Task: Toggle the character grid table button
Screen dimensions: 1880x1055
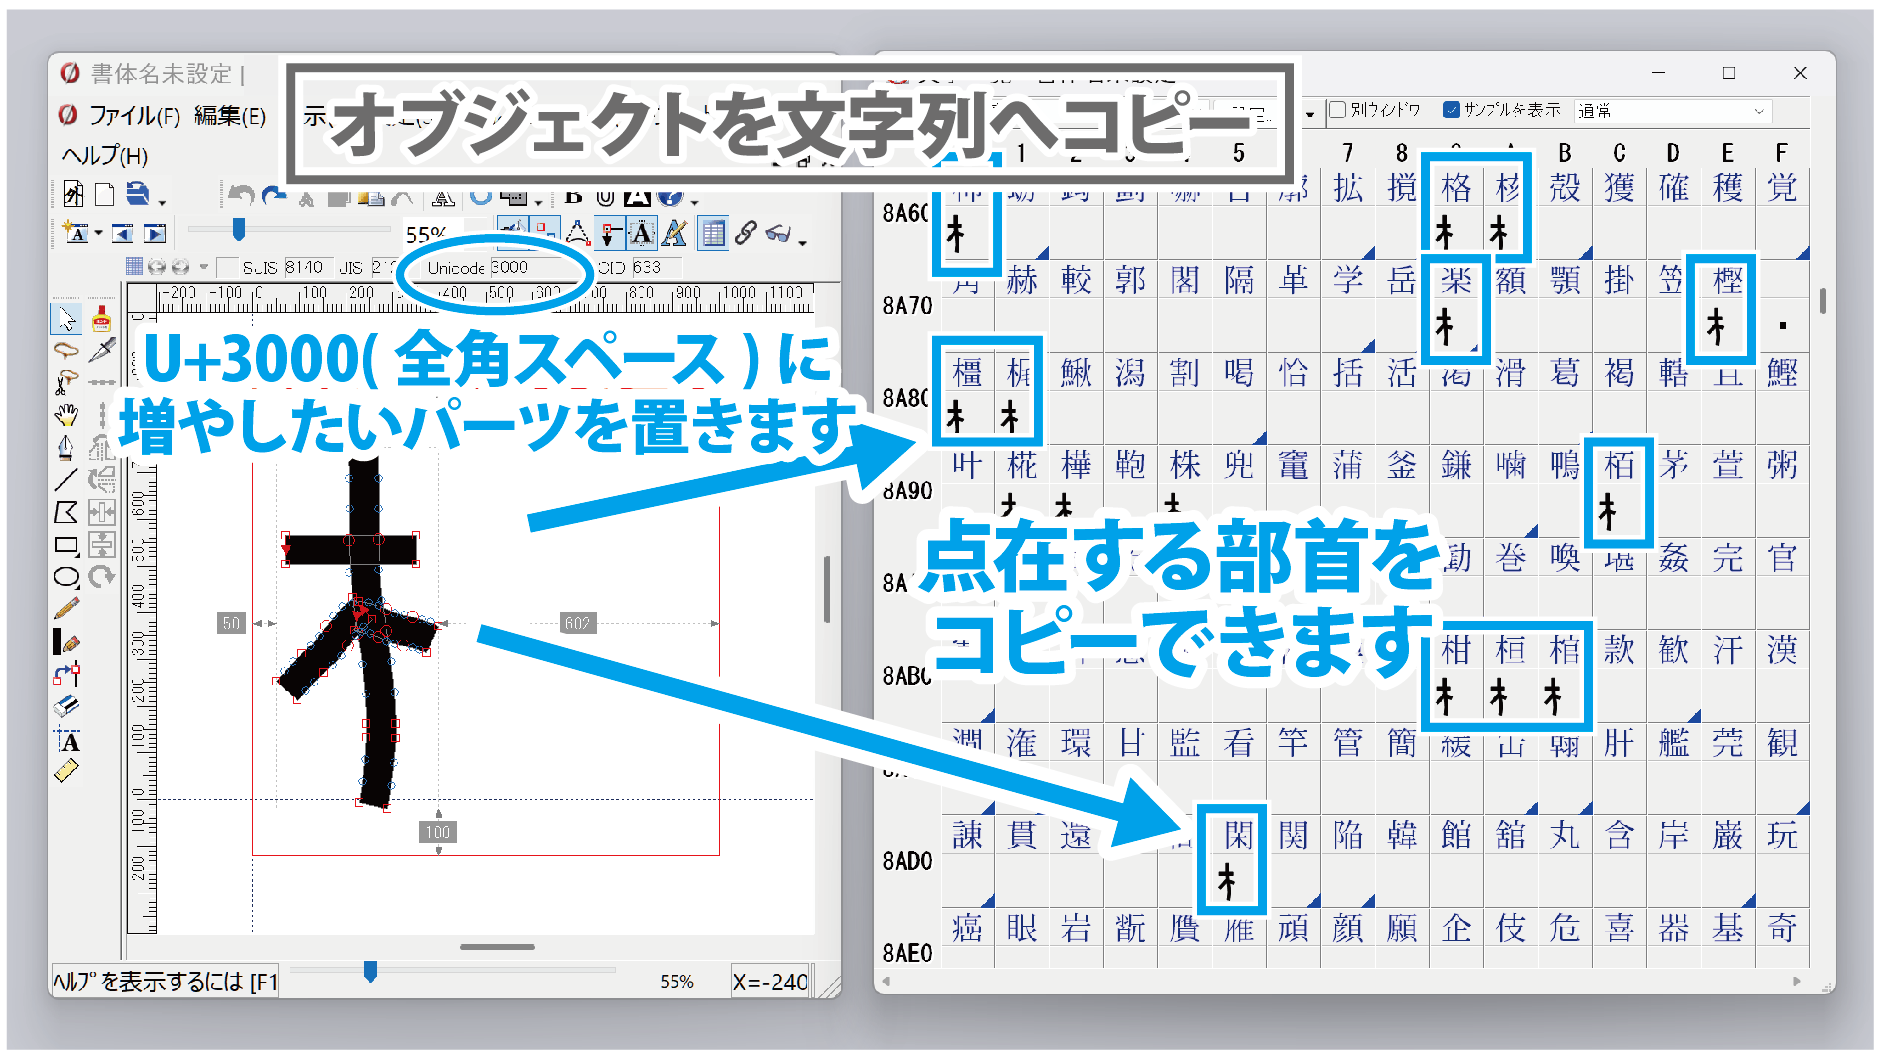Action: click(713, 234)
